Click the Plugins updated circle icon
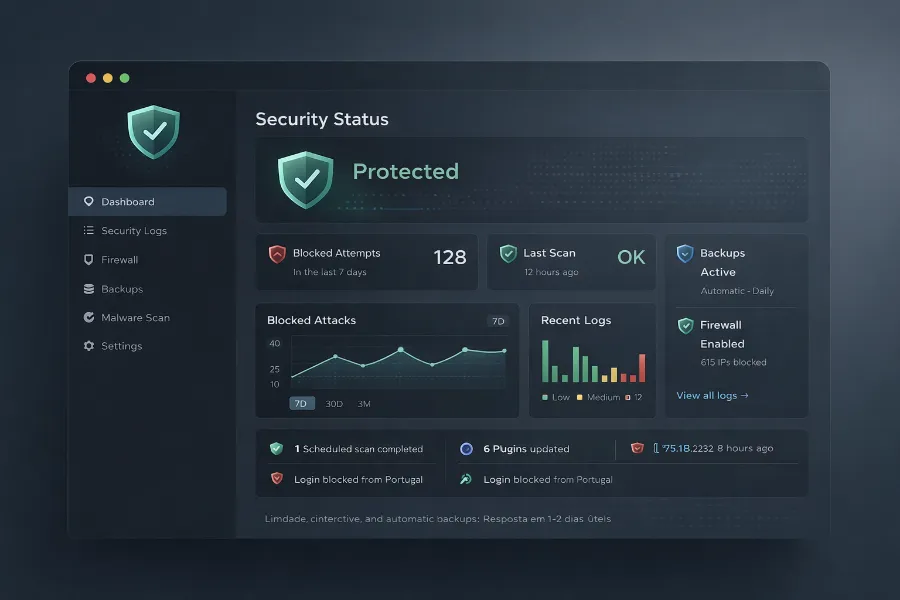 [x=466, y=449]
